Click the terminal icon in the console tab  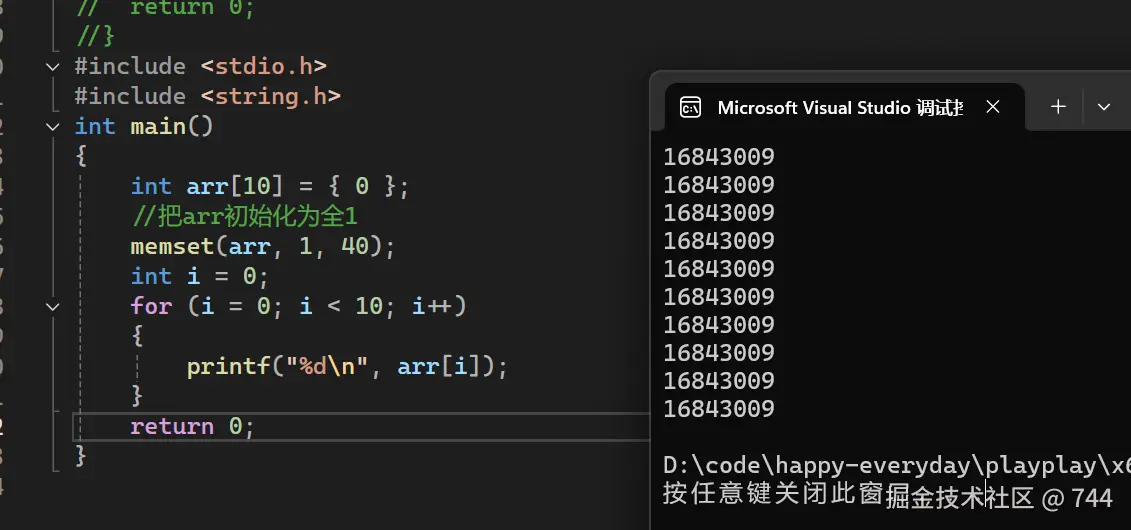pyautogui.click(x=690, y=107)
